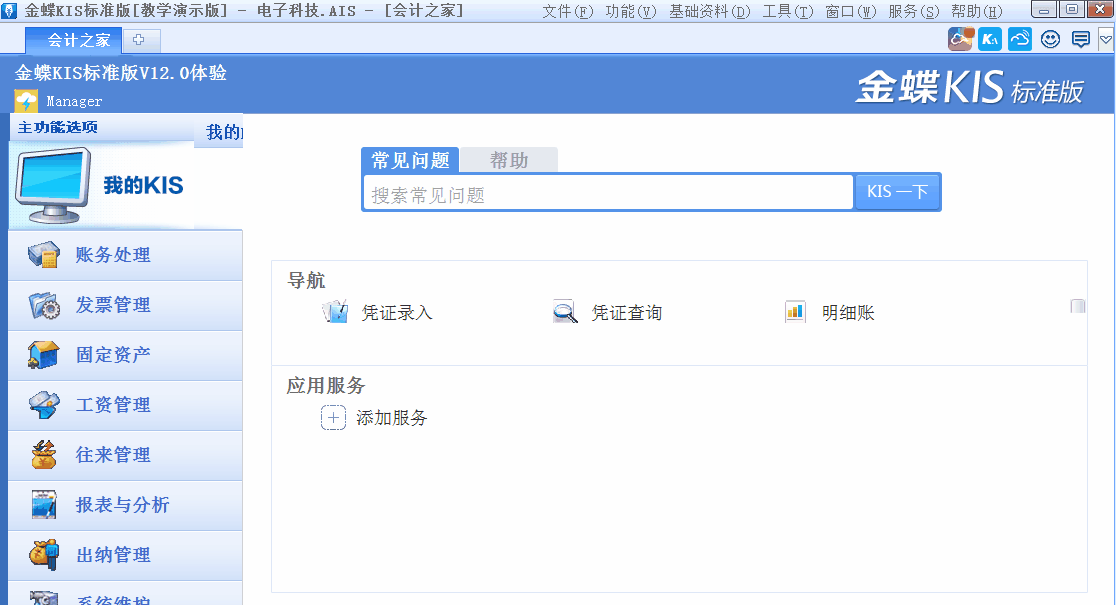The height and width of the screenshot is (605, 1116).
Task: Click the 明细账 link text
Action: point(848,312)
